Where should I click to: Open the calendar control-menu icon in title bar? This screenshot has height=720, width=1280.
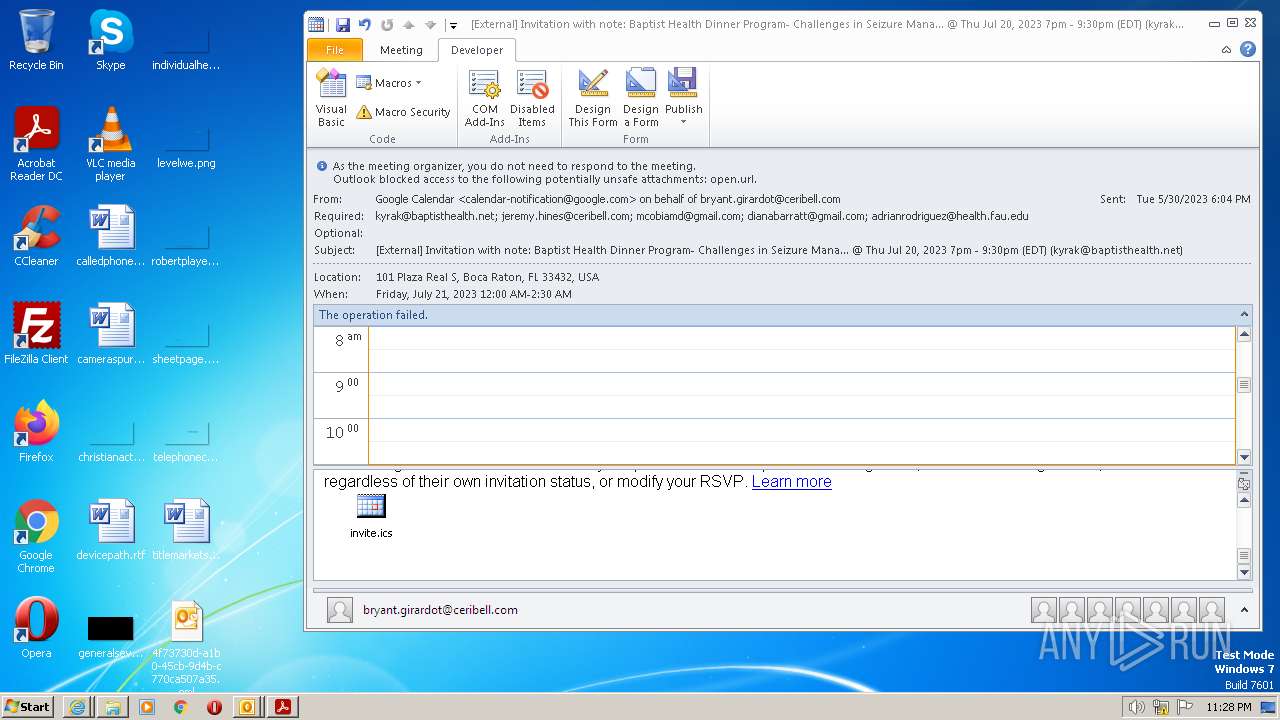[316, 24]
